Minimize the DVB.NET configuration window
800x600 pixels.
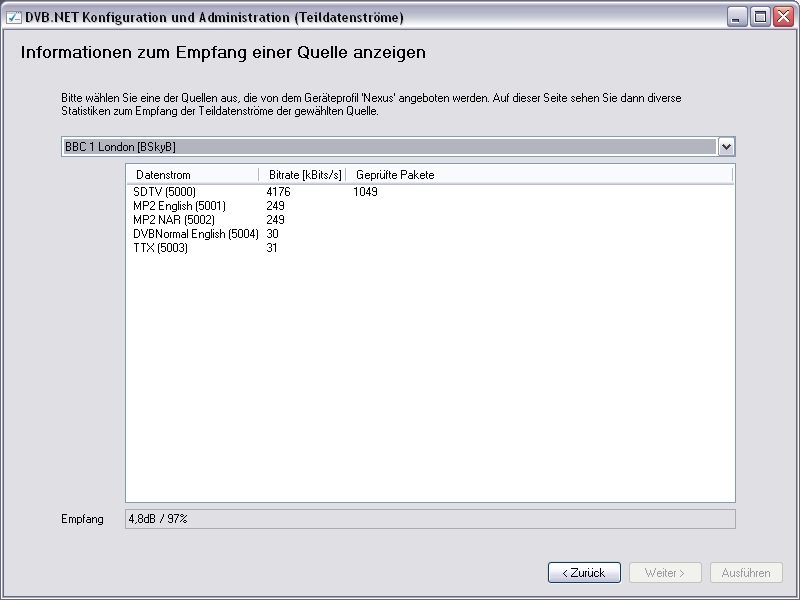[737, 17]
